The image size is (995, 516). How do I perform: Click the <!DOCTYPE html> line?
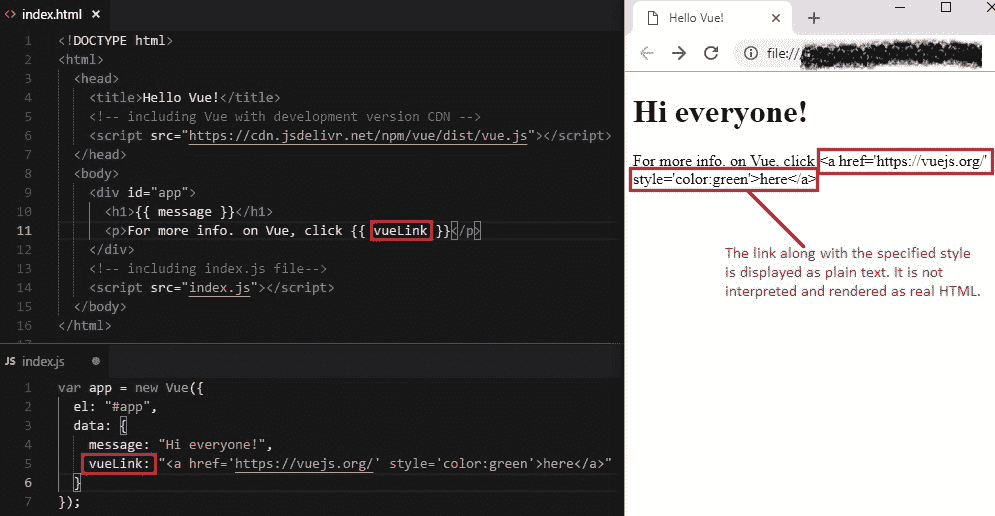(115, 41)
